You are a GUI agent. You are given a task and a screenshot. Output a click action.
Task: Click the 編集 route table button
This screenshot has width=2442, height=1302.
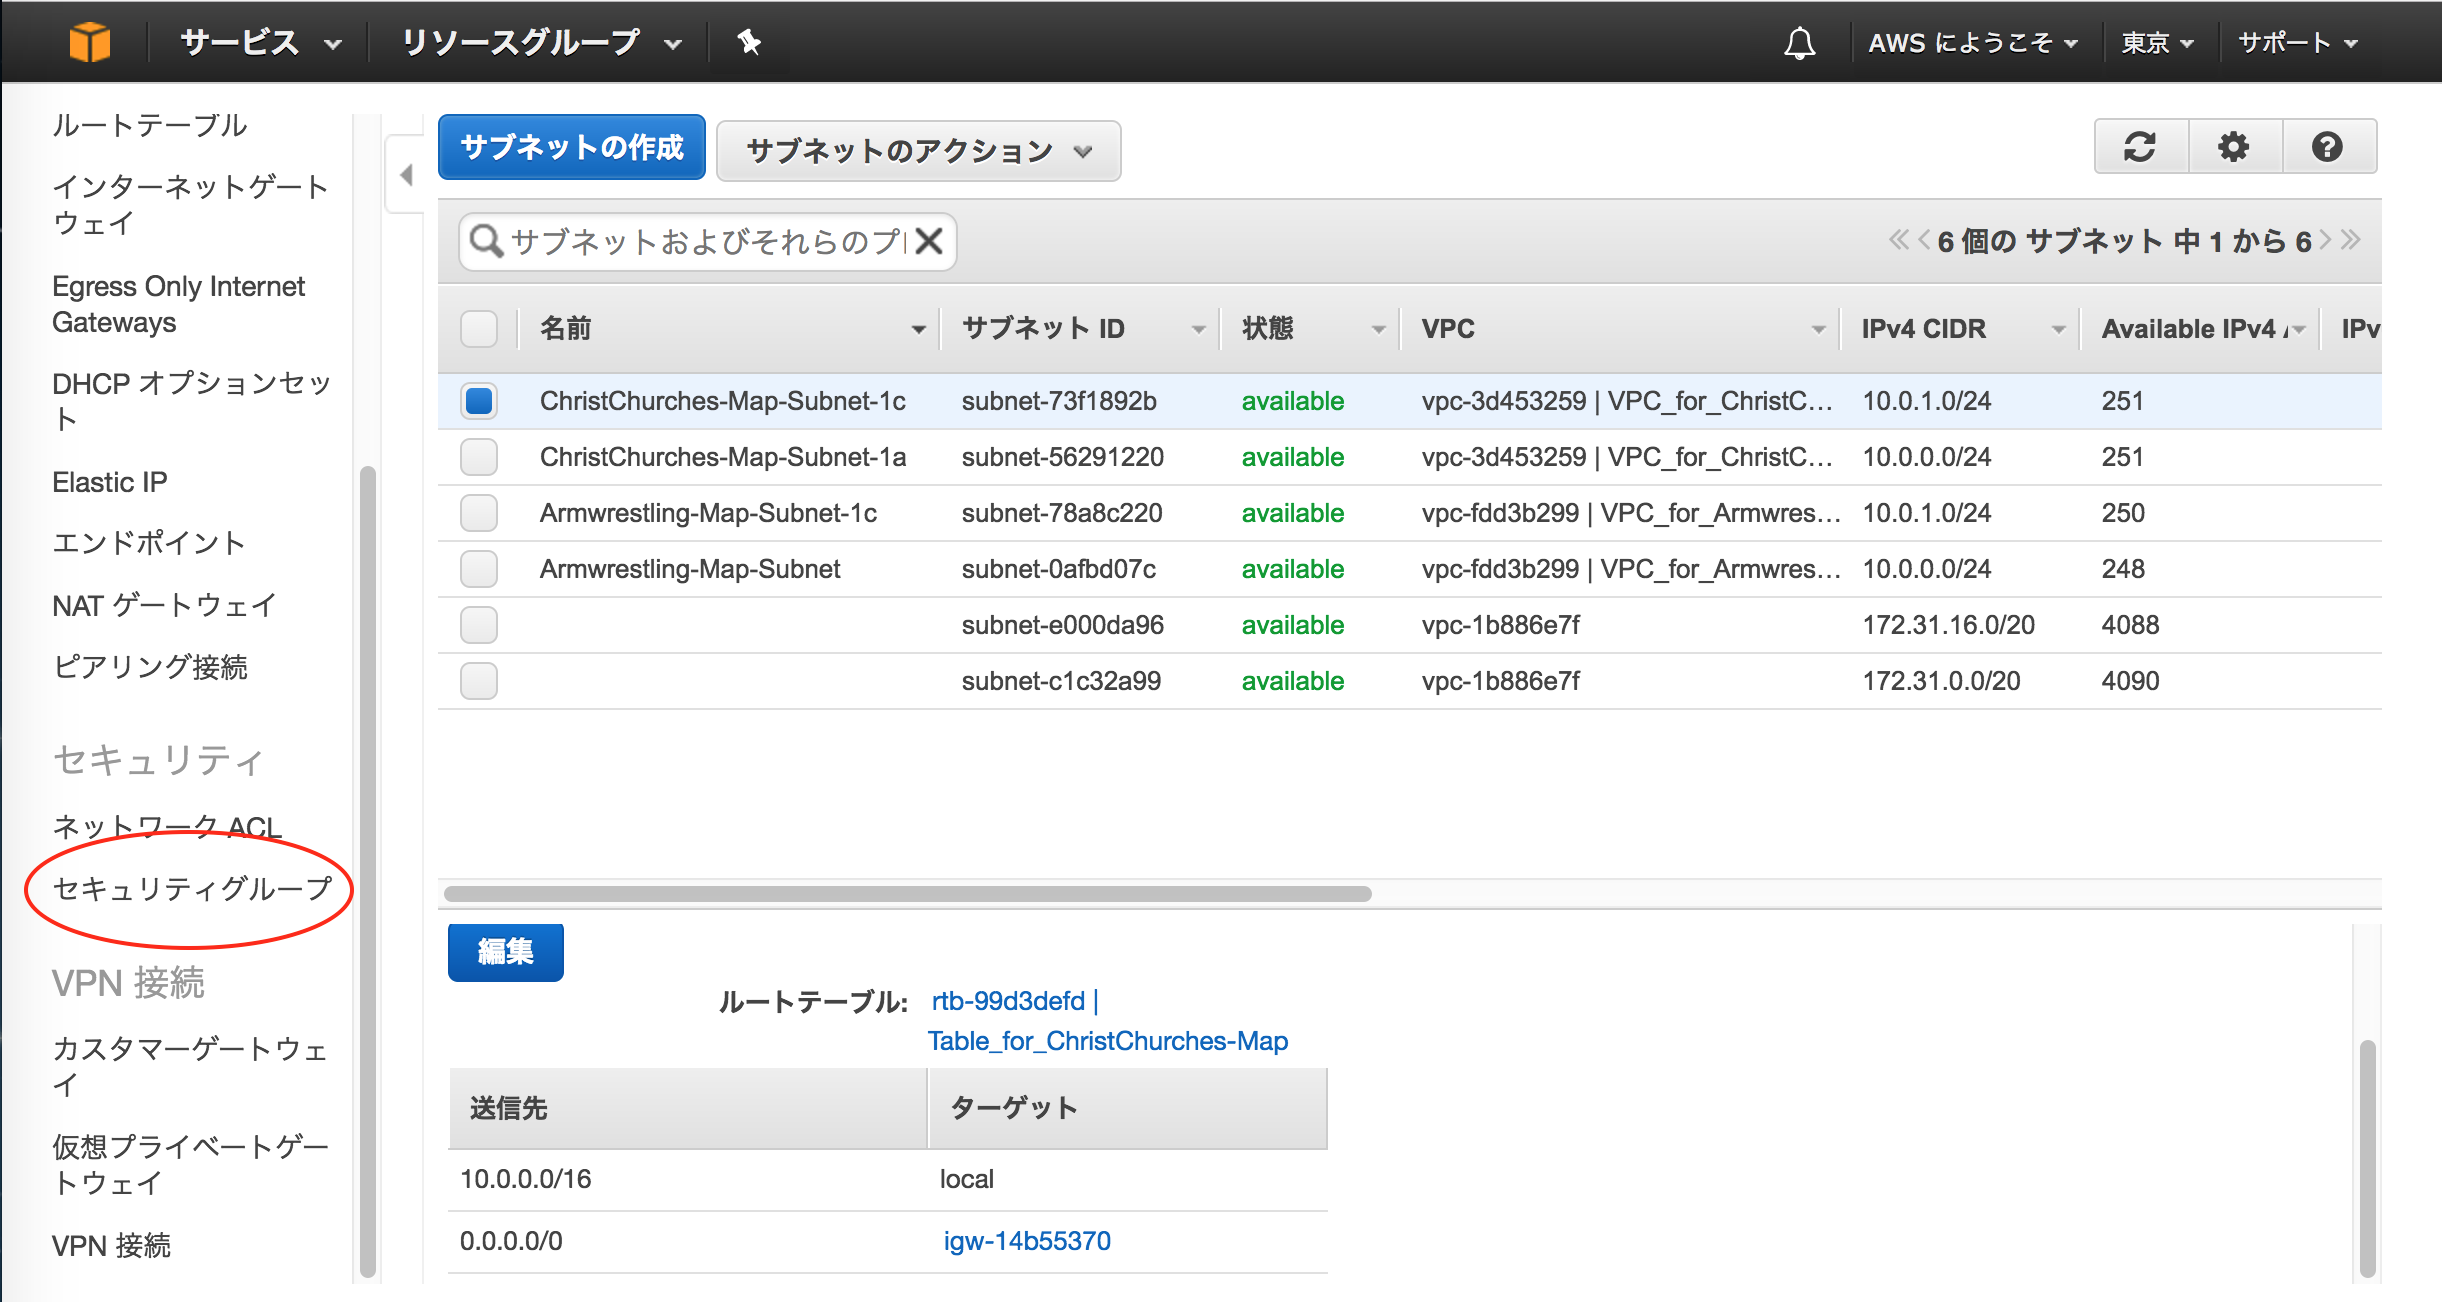(506, 952)
